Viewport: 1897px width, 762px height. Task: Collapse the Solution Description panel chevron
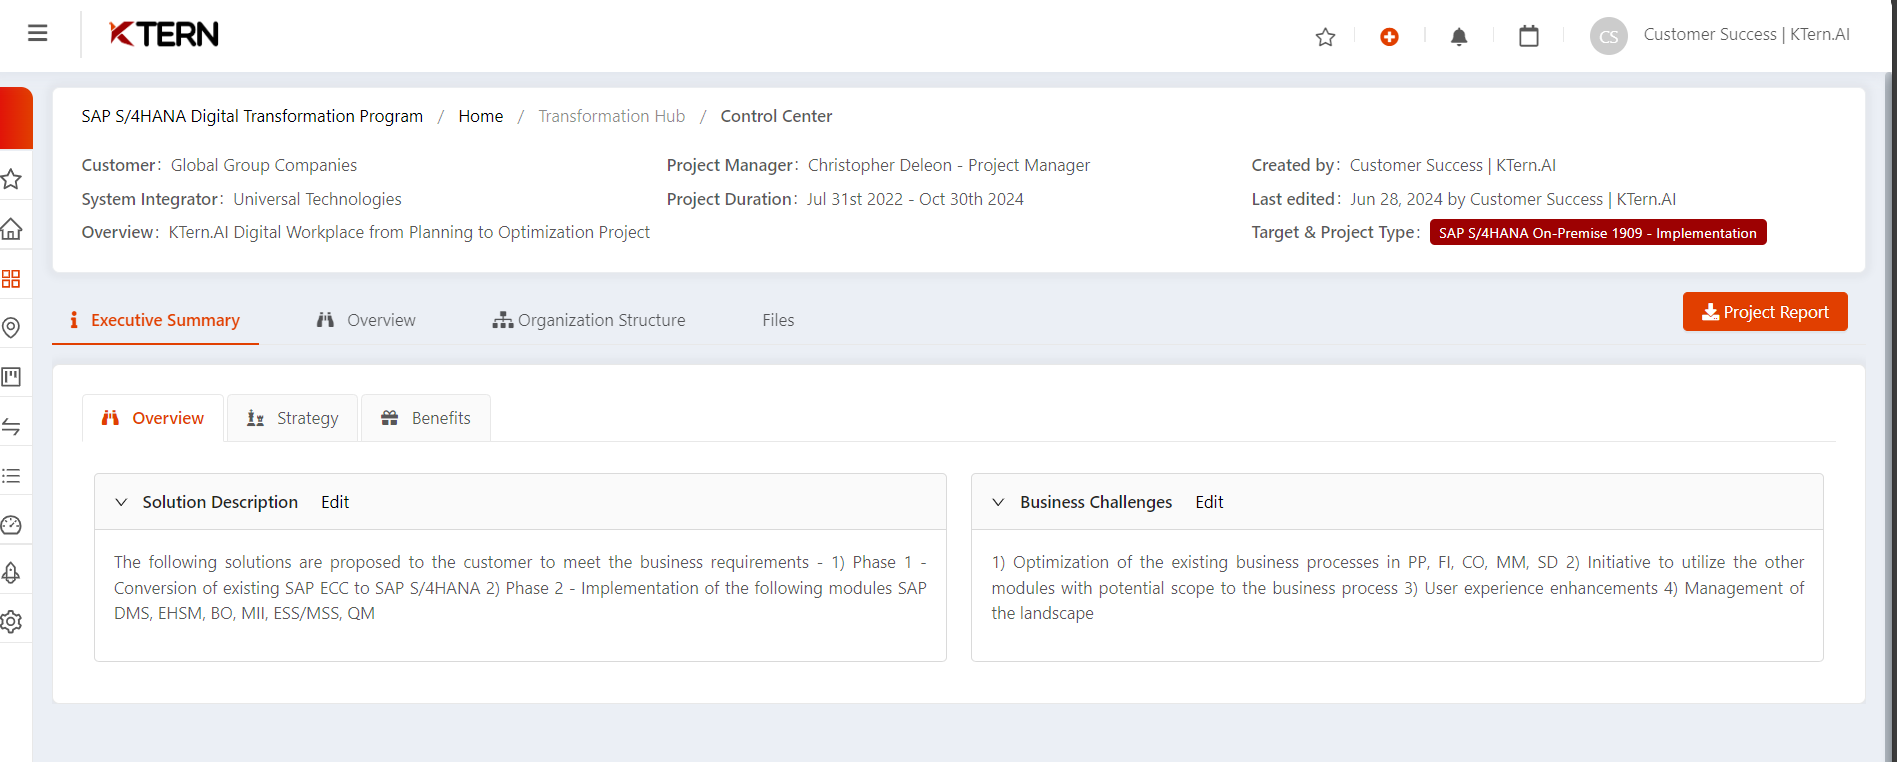point(121,502)
